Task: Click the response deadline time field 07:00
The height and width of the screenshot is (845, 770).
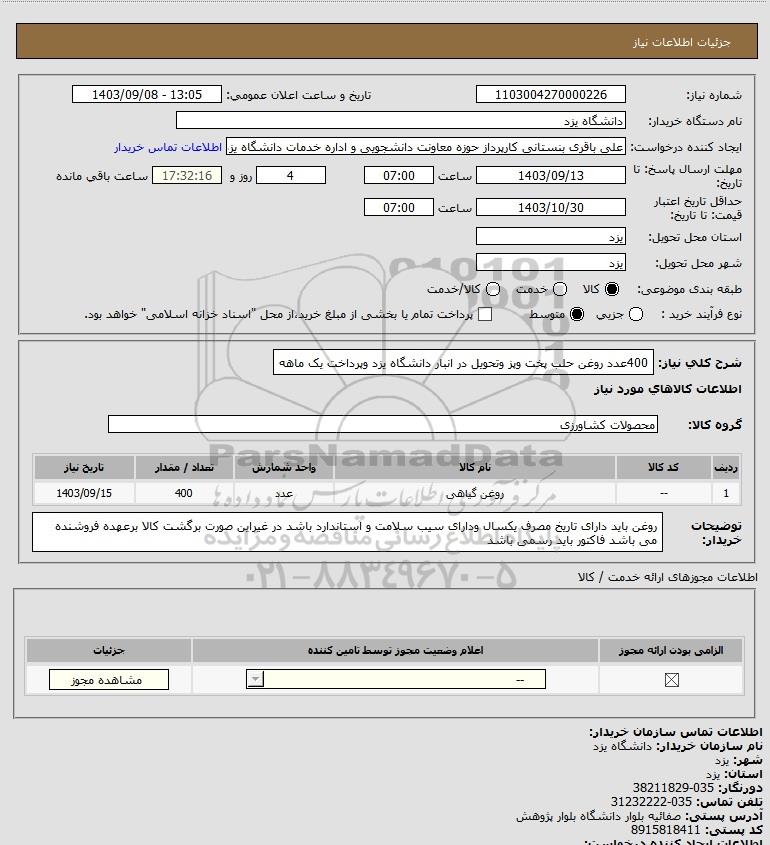Action: coord(399,175)
